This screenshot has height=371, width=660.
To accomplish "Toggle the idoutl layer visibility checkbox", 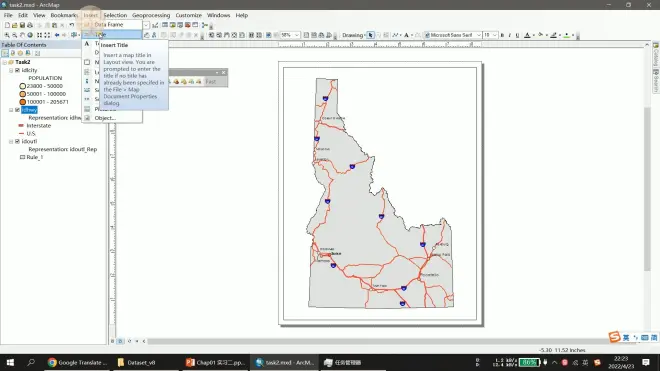I will coord(17,141).
